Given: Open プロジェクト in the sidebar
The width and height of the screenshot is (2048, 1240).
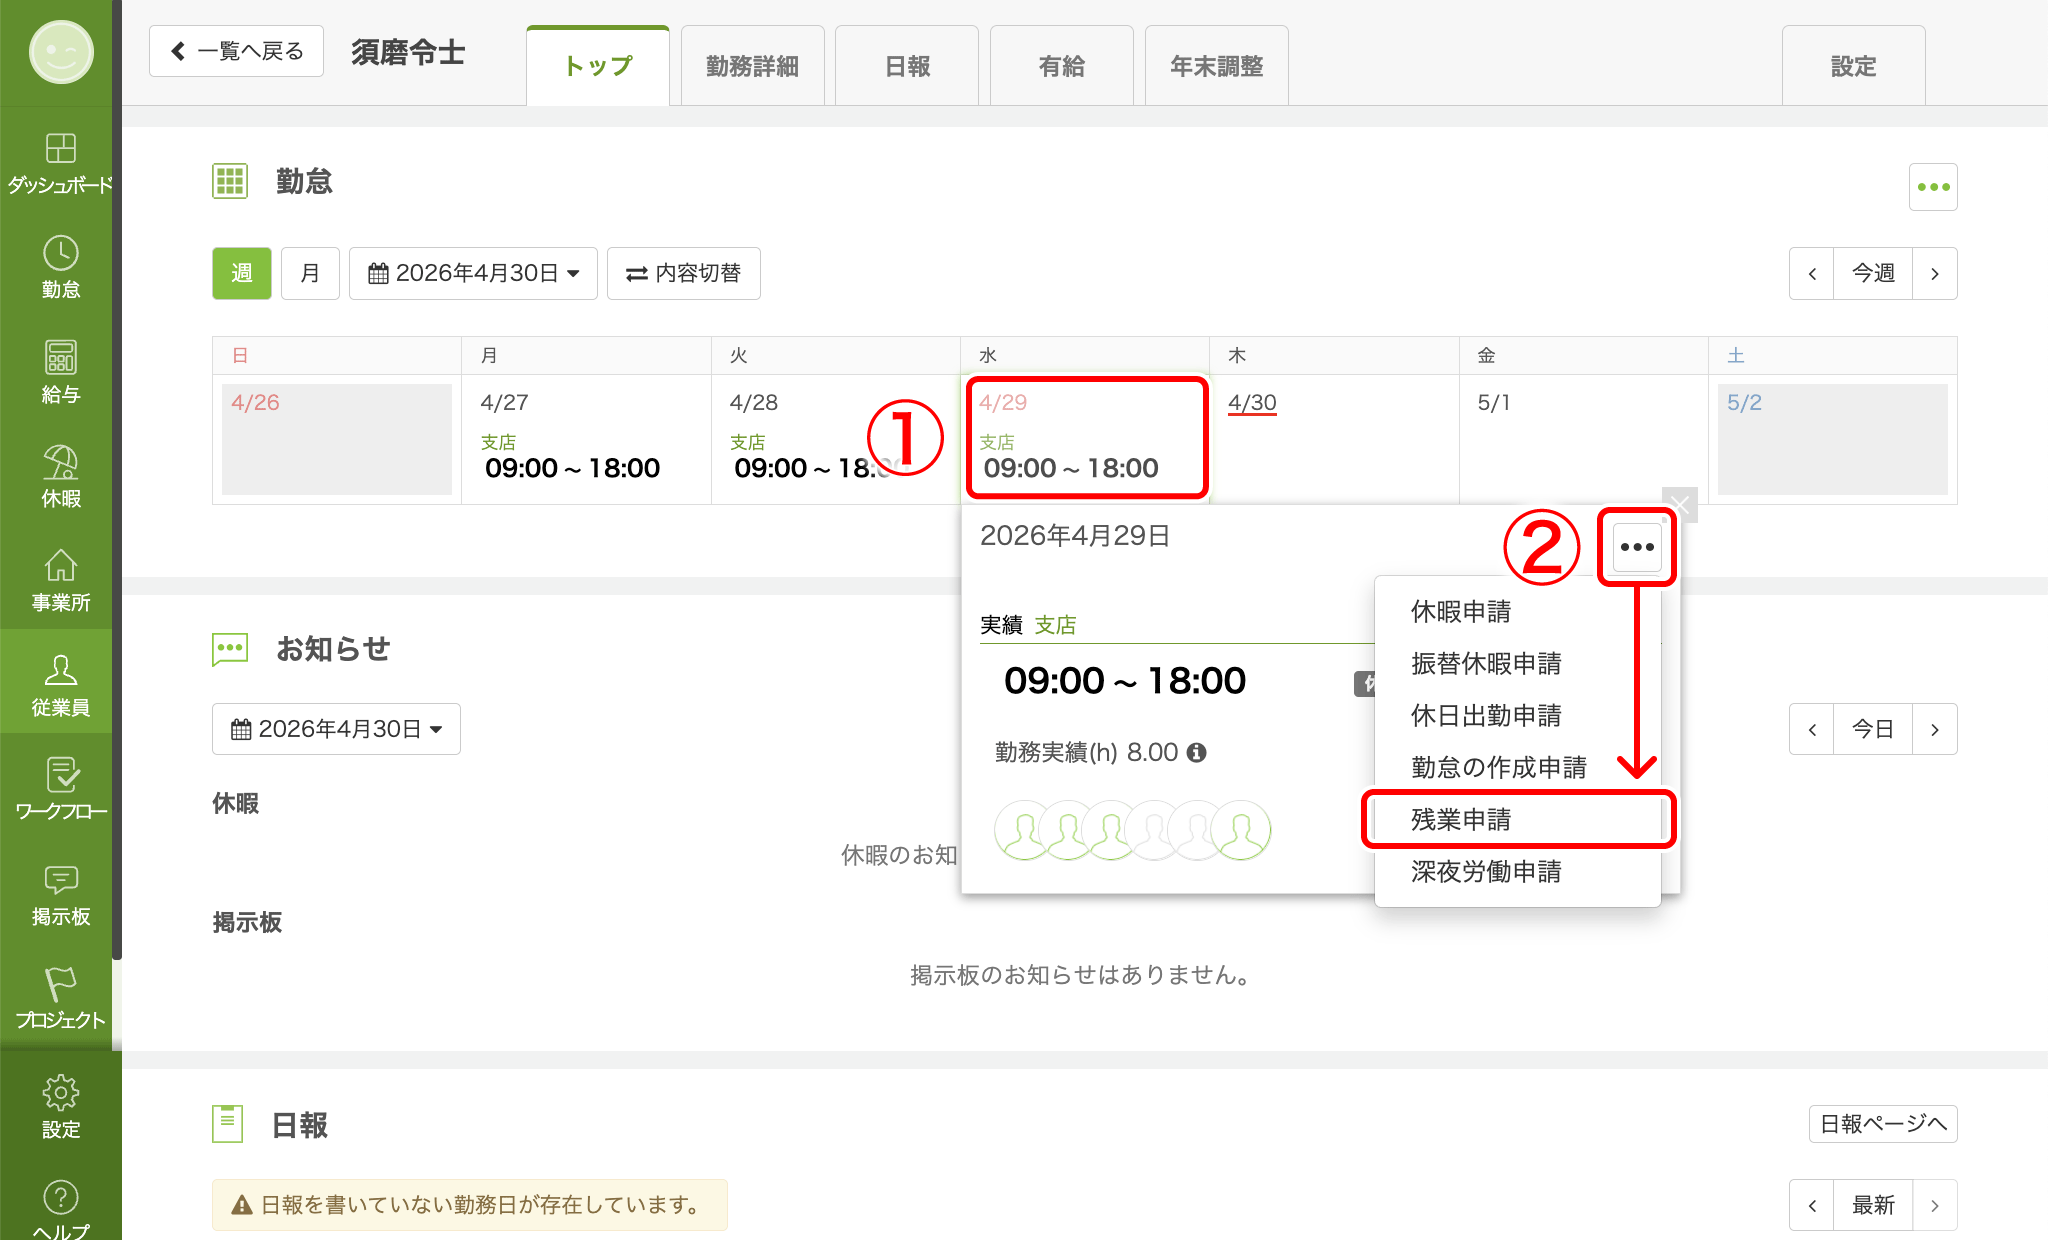Looking at the screenshot, I should coord(60,998).
